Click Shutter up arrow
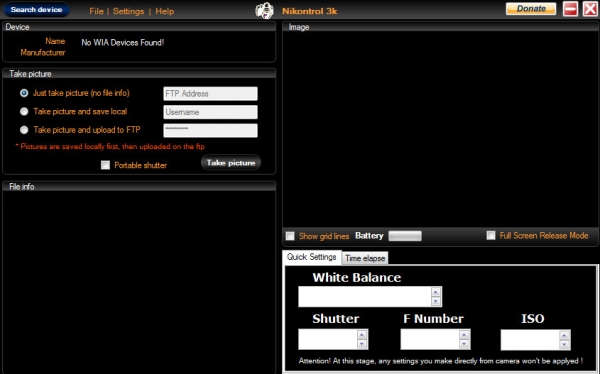The width and height of the screenshot is (600, 374). pyautogui.click(x=362, y=335)
